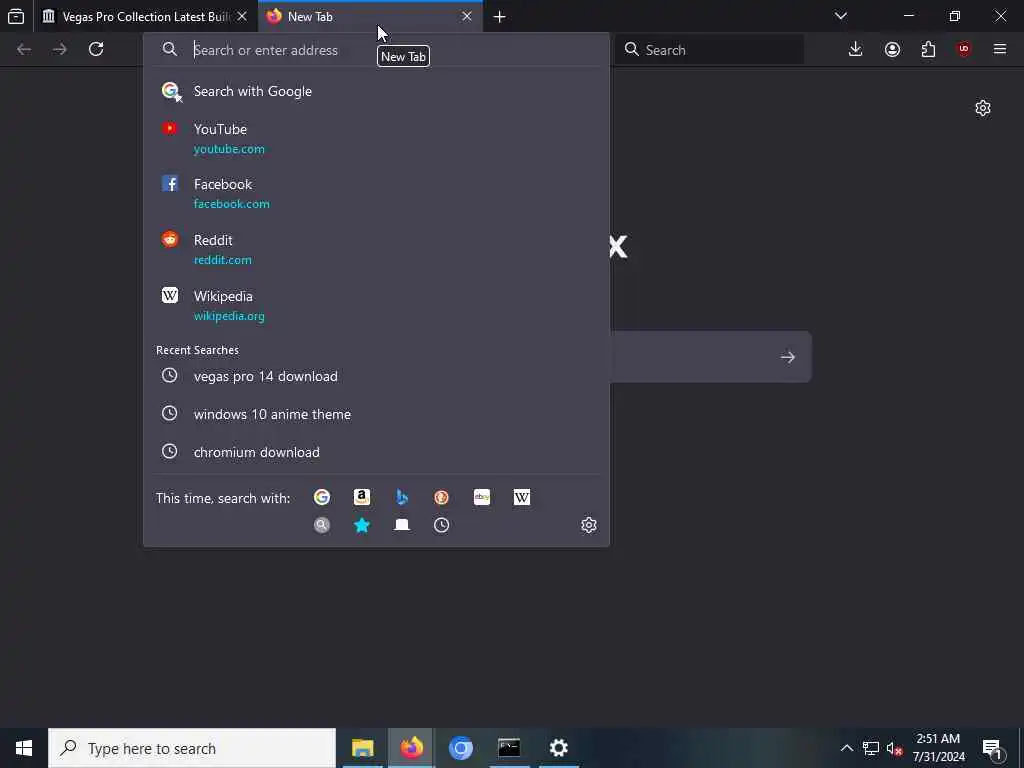1024x768 pixels.
Task: Open the Extensions puzzle icon
Action: [x=928, y=50]
